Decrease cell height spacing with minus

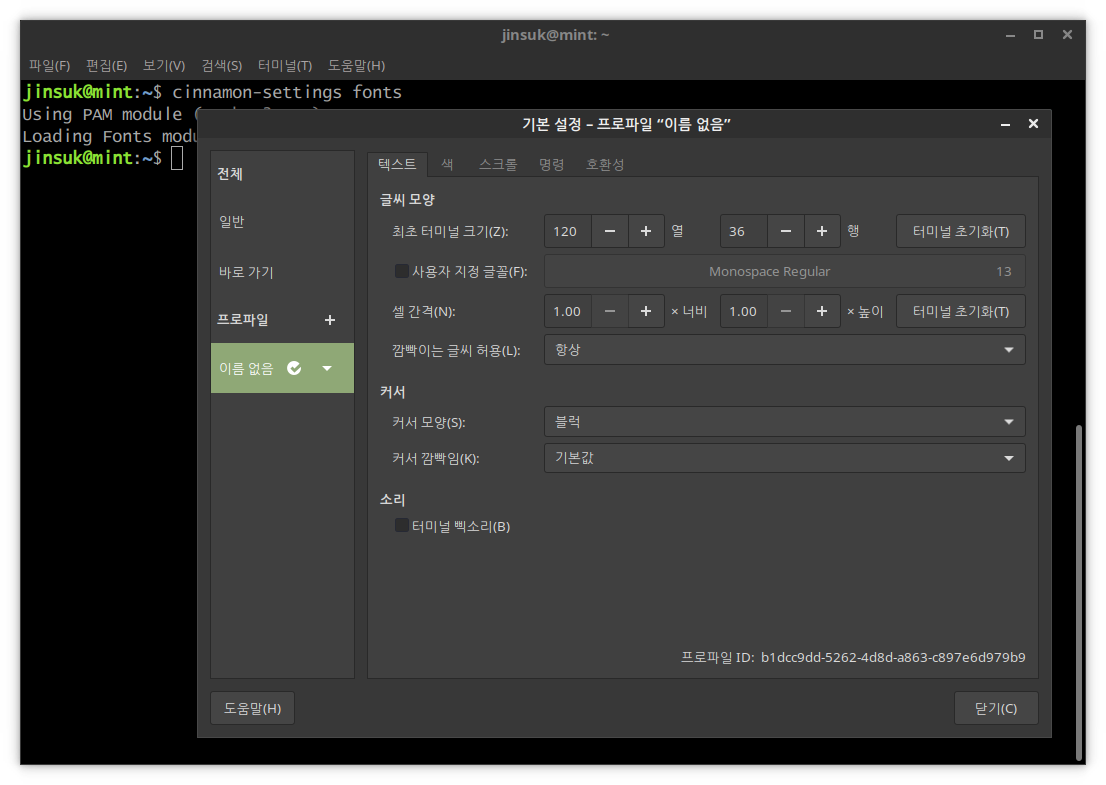(x=786, y=311)
